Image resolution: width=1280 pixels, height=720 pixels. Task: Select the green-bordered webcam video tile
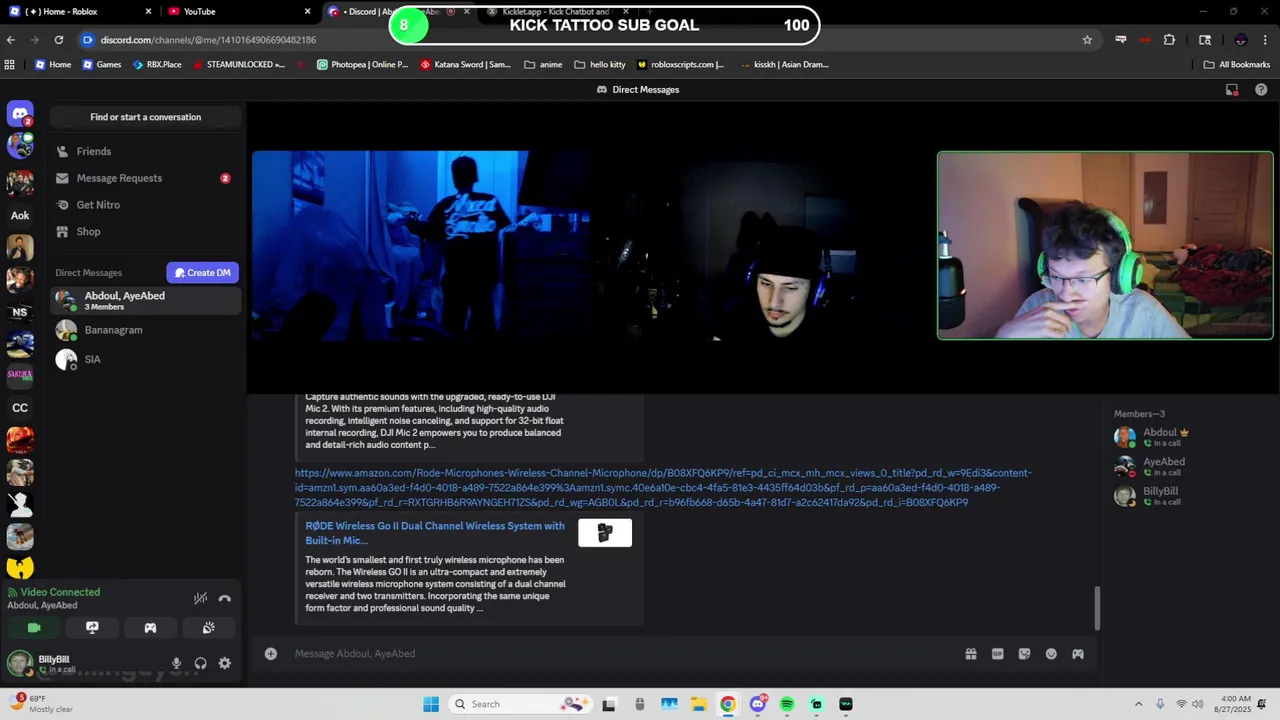(1105, 246)
